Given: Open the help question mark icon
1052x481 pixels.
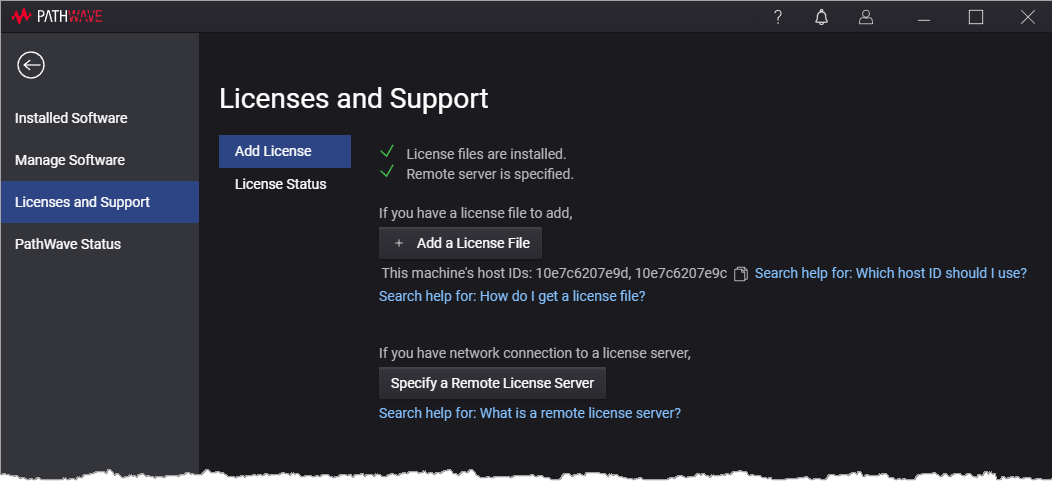Looking at the screenshot, I should click(778, 17).
